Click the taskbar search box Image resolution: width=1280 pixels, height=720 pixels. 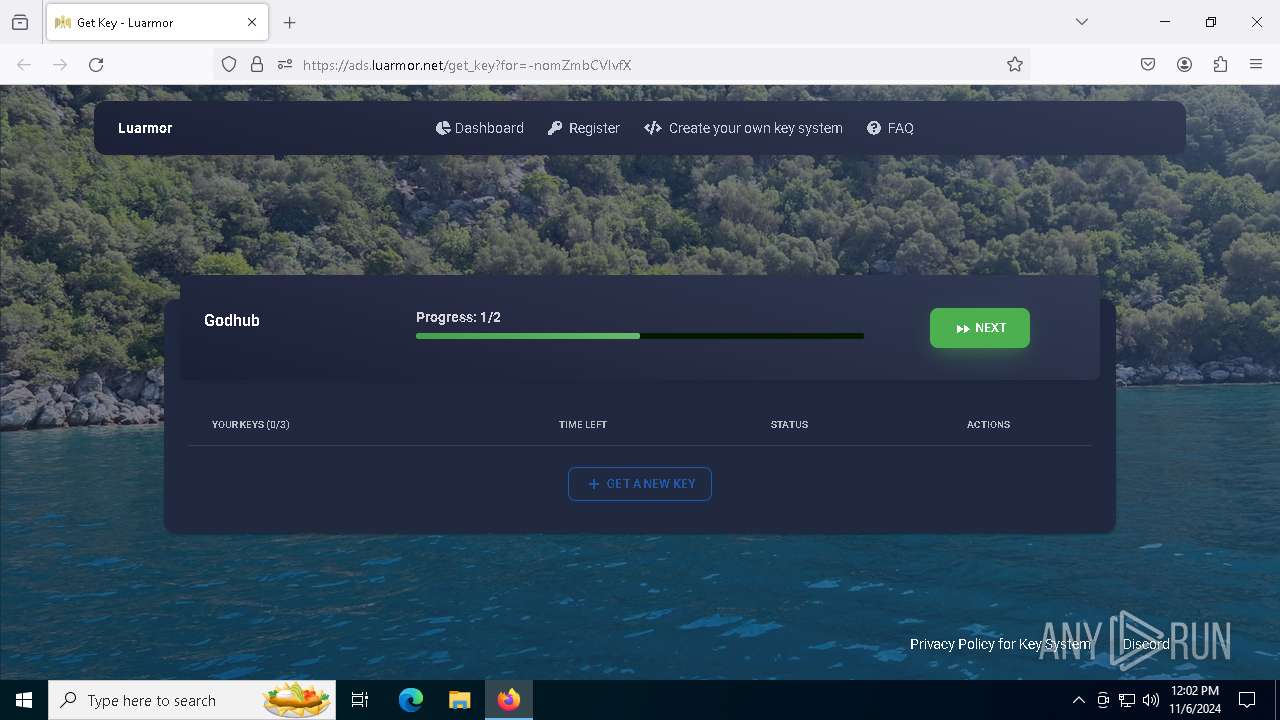click(192, 700)
